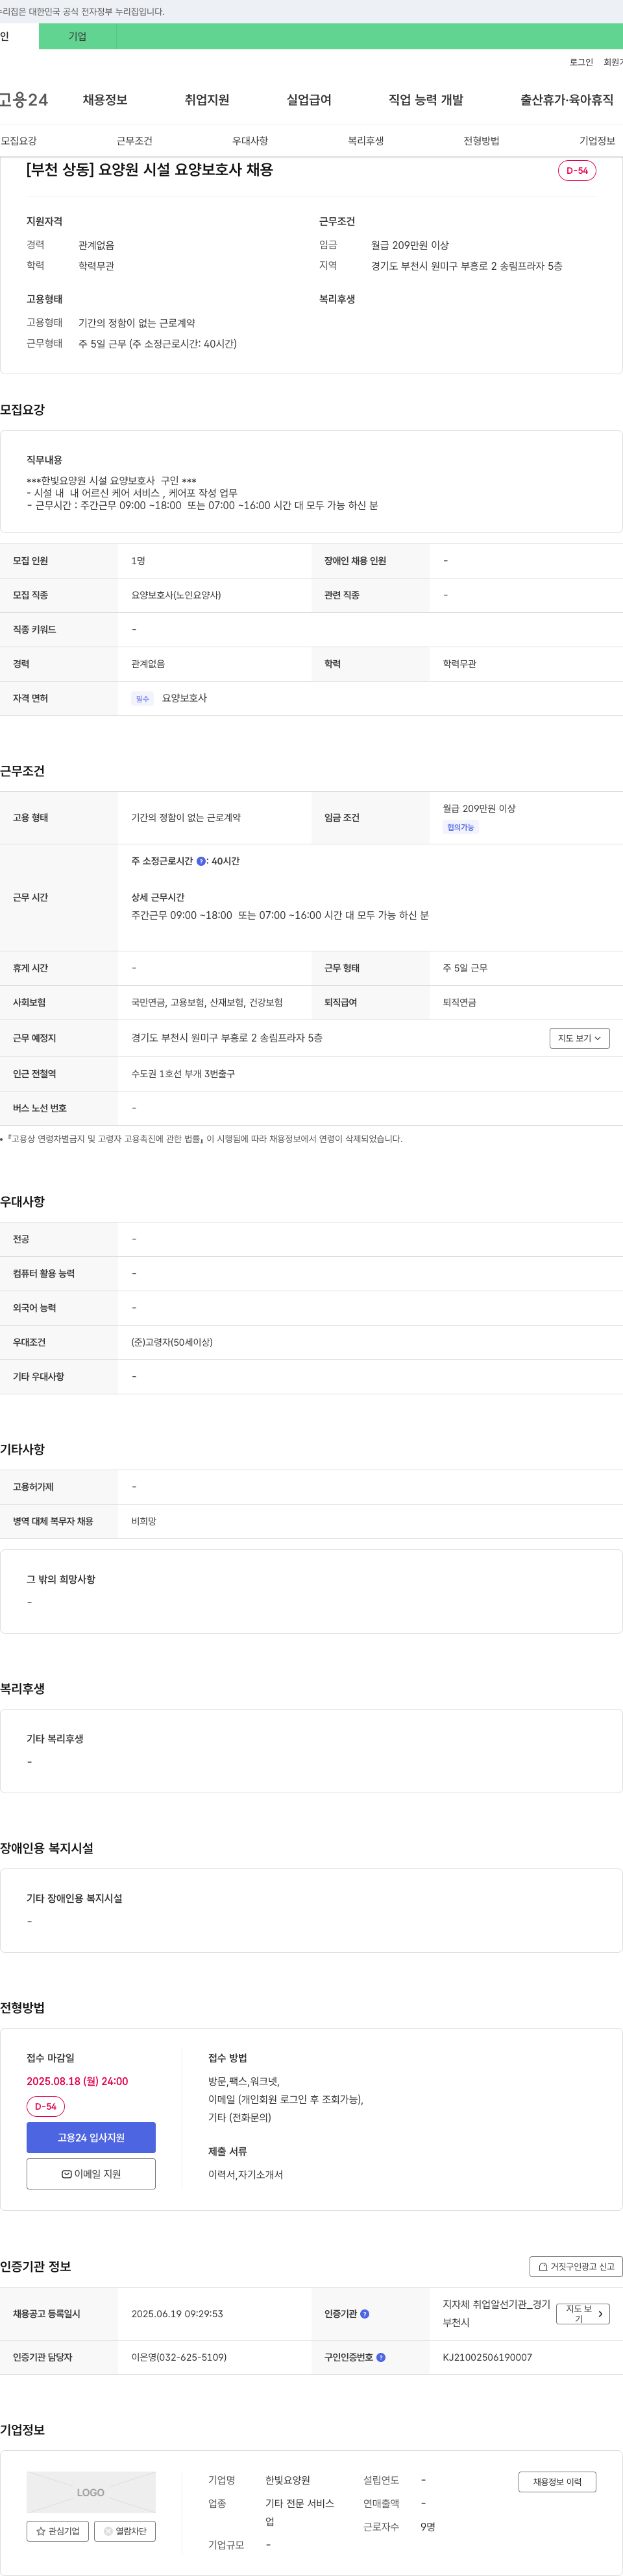The image size is (623, 2576).
Task: Click the 지자체 취업알선기관_경기 부천시 agency name
Action: (x=496, y=2313)
